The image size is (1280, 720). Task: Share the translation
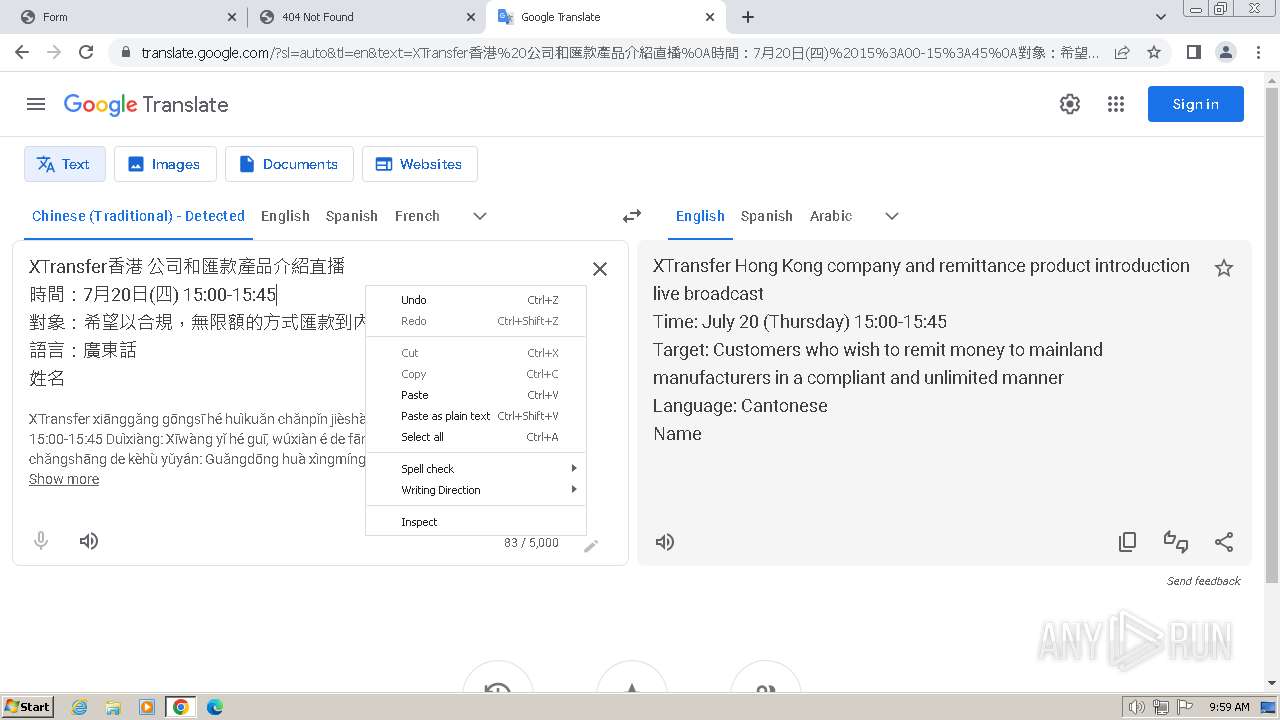(1224, 542)
